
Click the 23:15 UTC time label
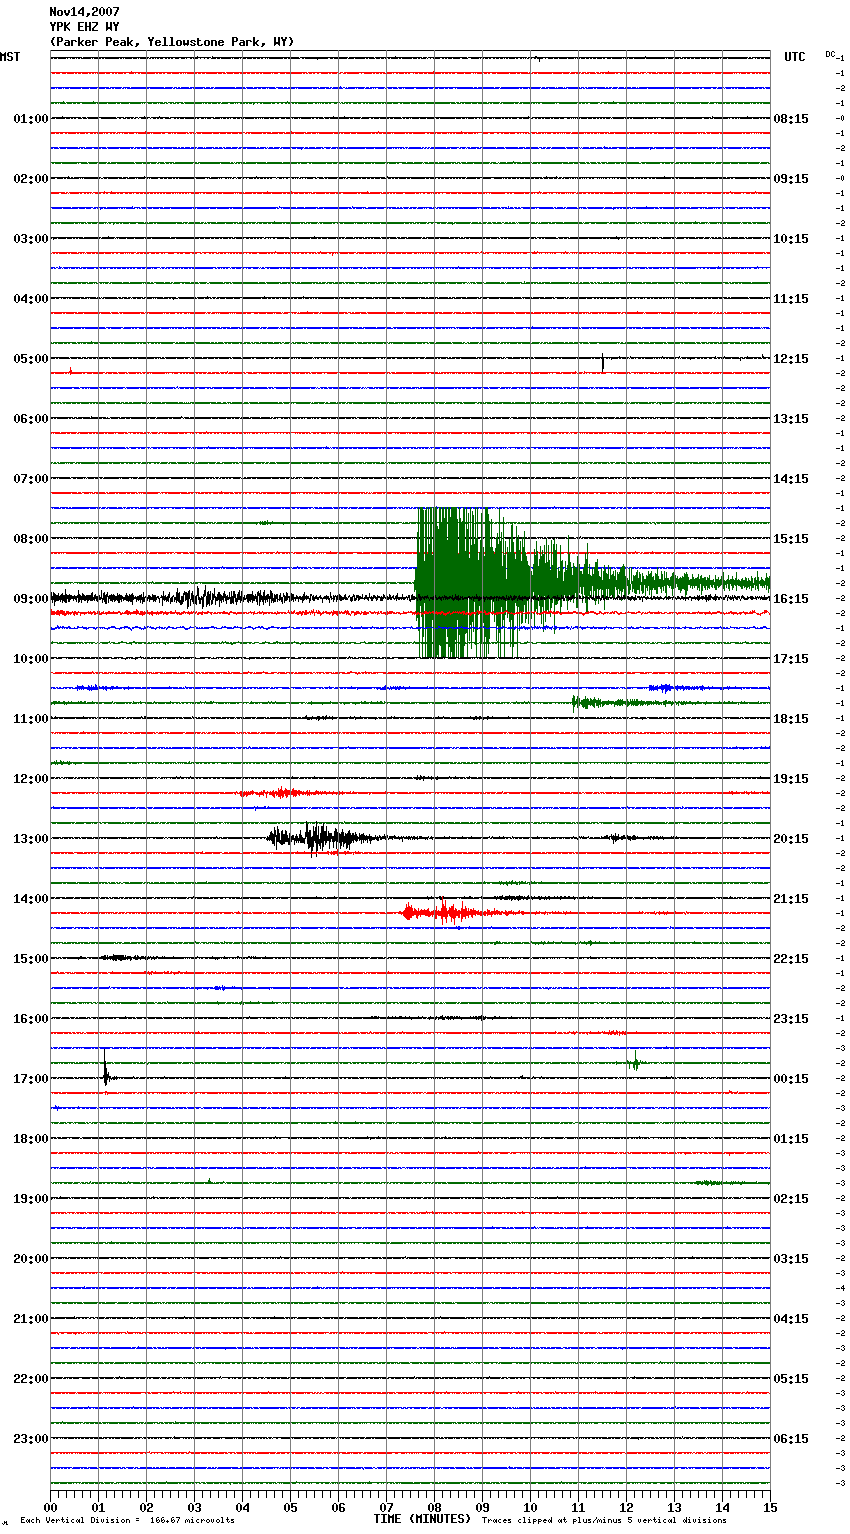click(791, 1019)
